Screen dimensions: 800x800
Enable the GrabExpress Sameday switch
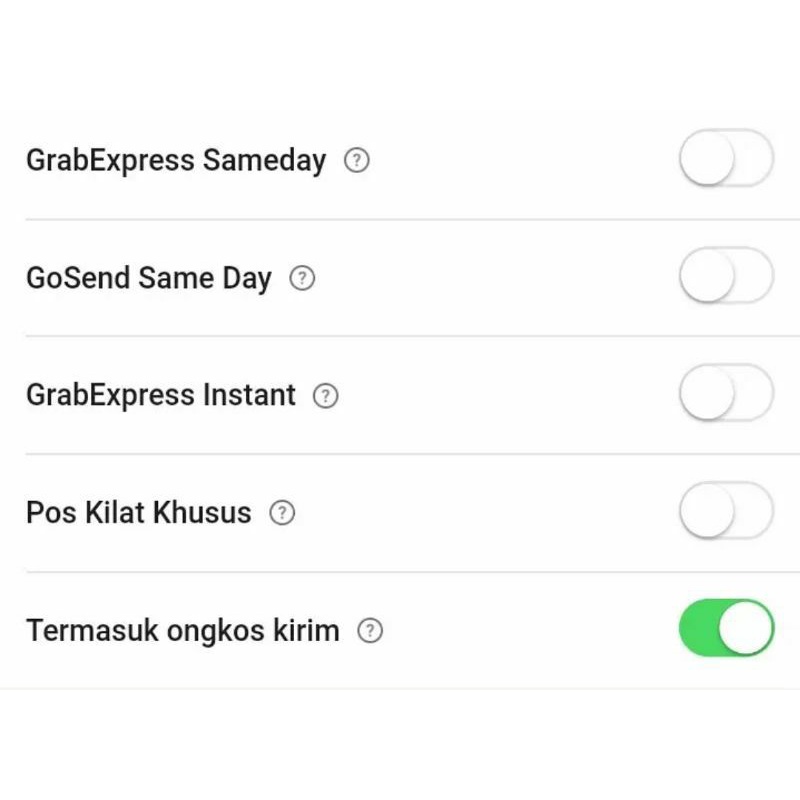[726, 158]
